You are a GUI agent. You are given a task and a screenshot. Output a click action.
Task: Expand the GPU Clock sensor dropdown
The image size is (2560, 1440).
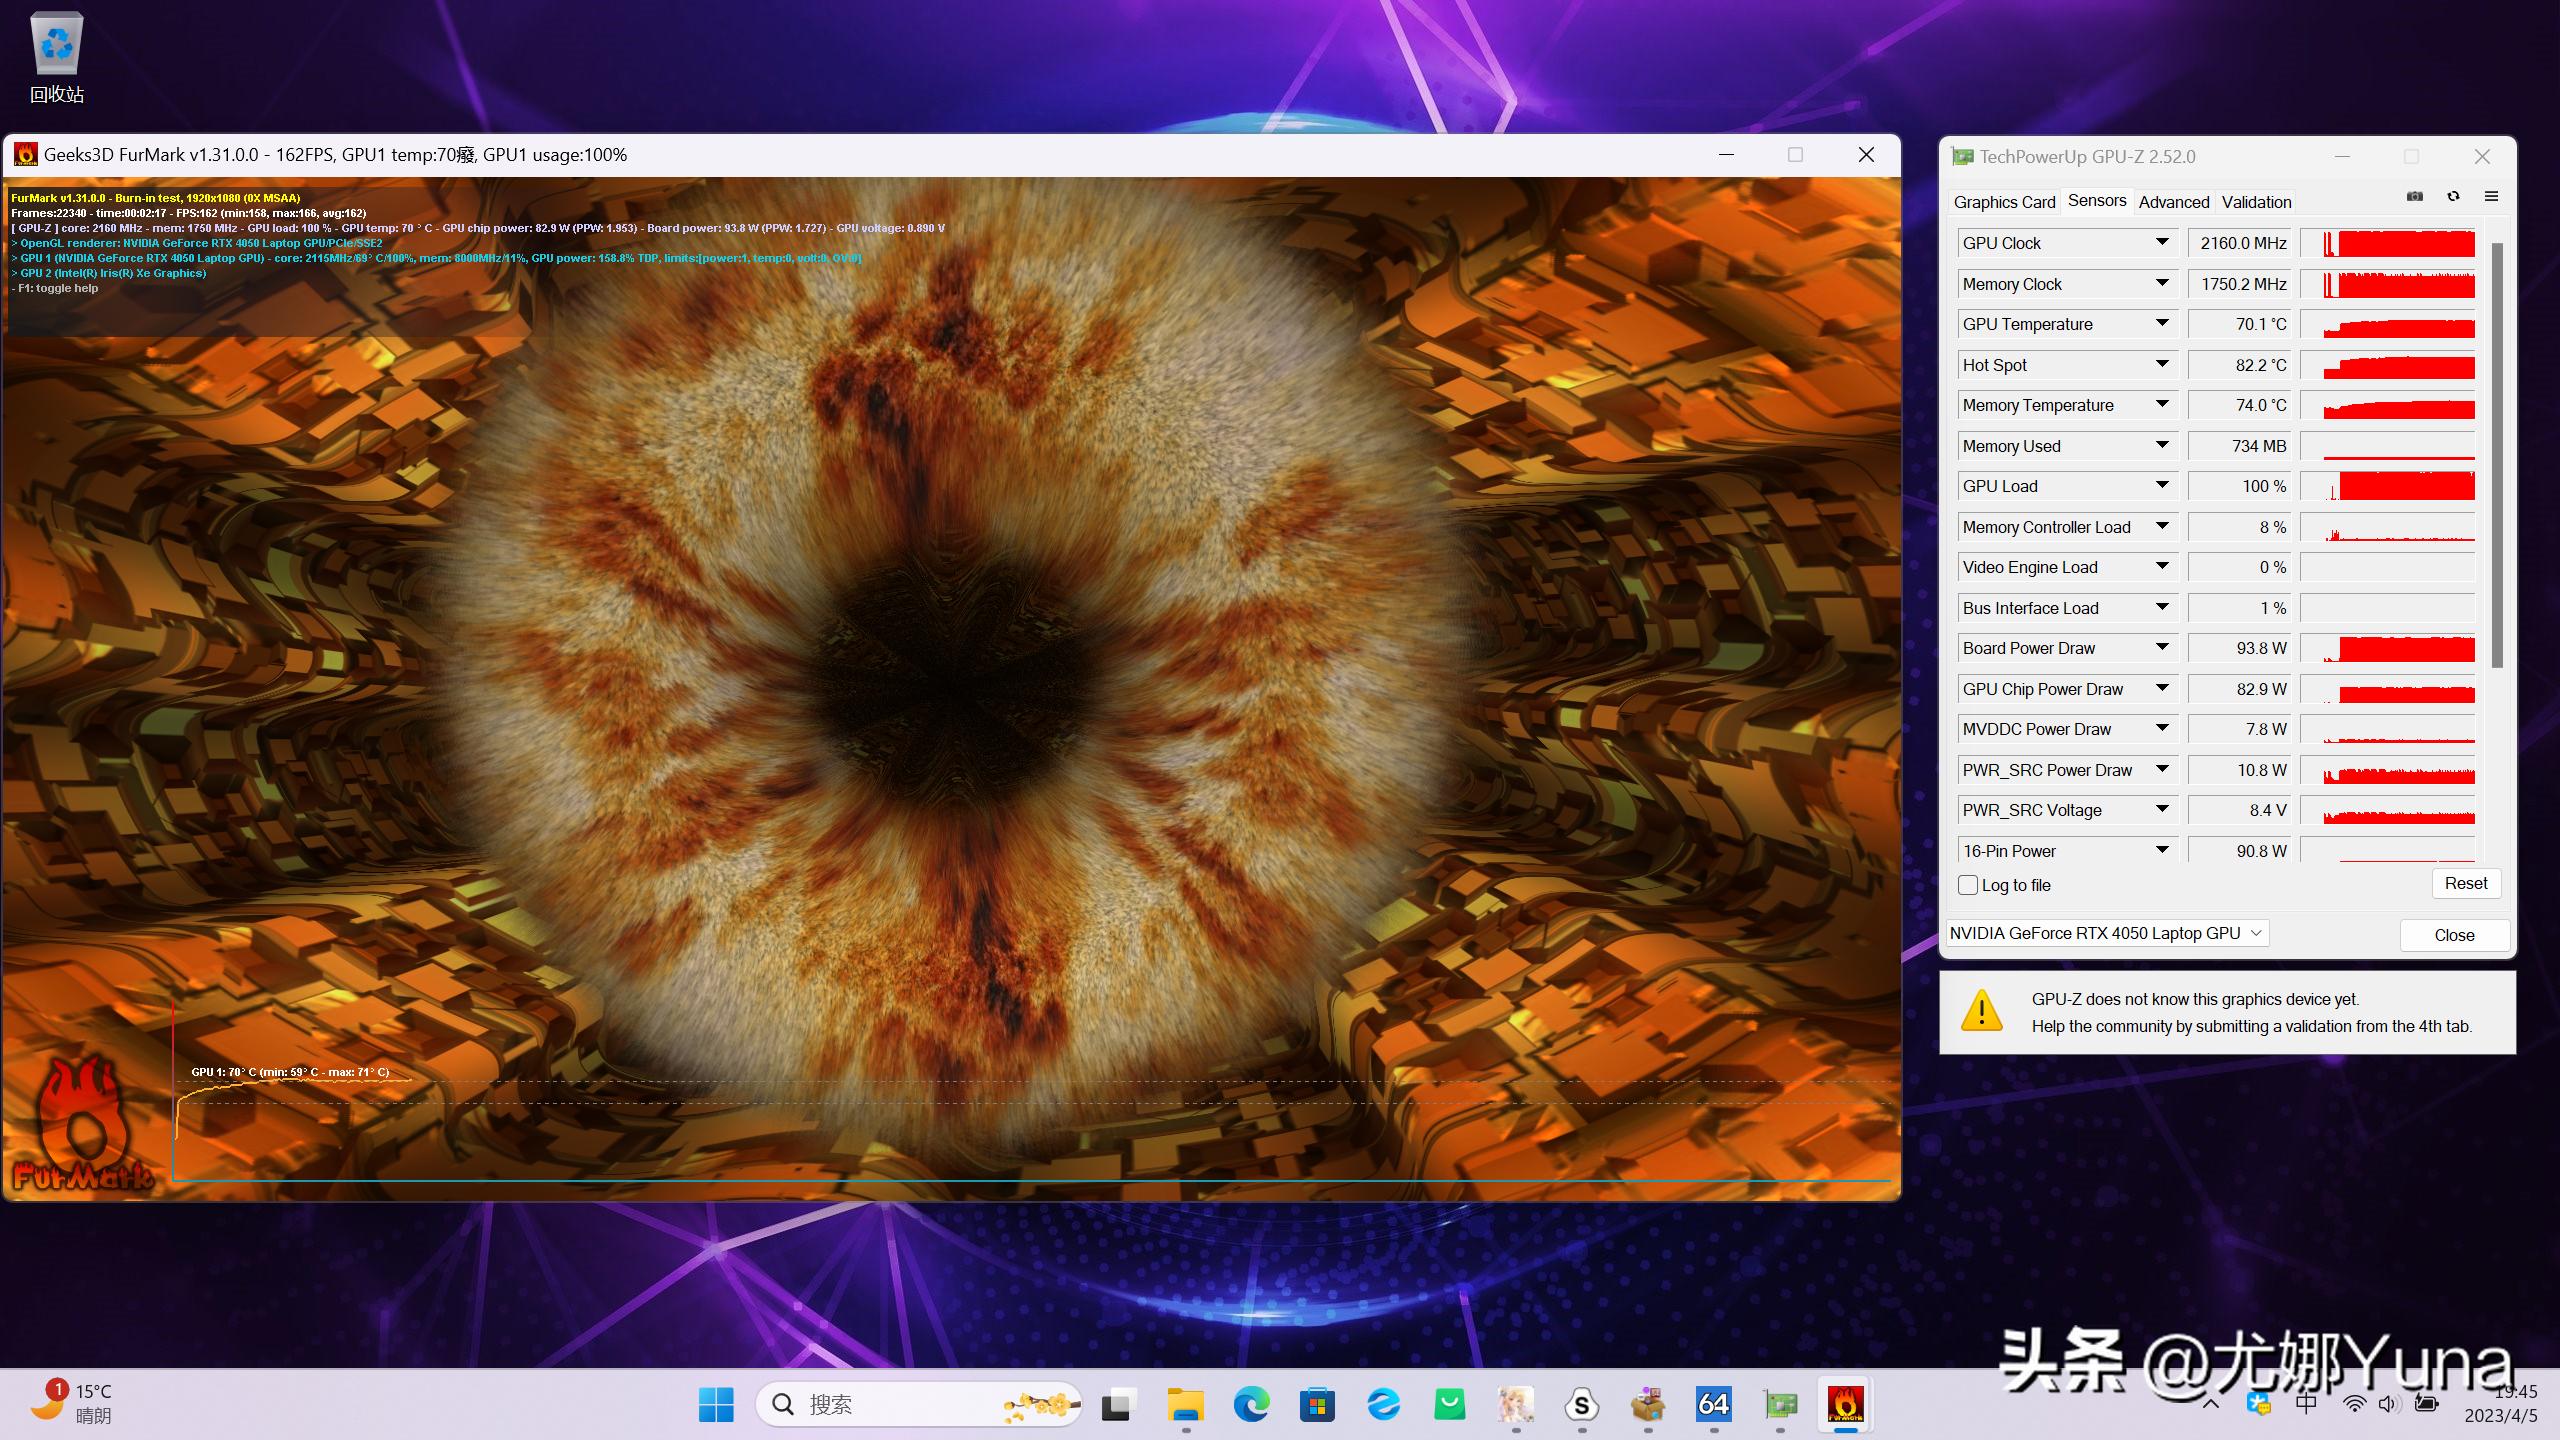pos(2162,243)
